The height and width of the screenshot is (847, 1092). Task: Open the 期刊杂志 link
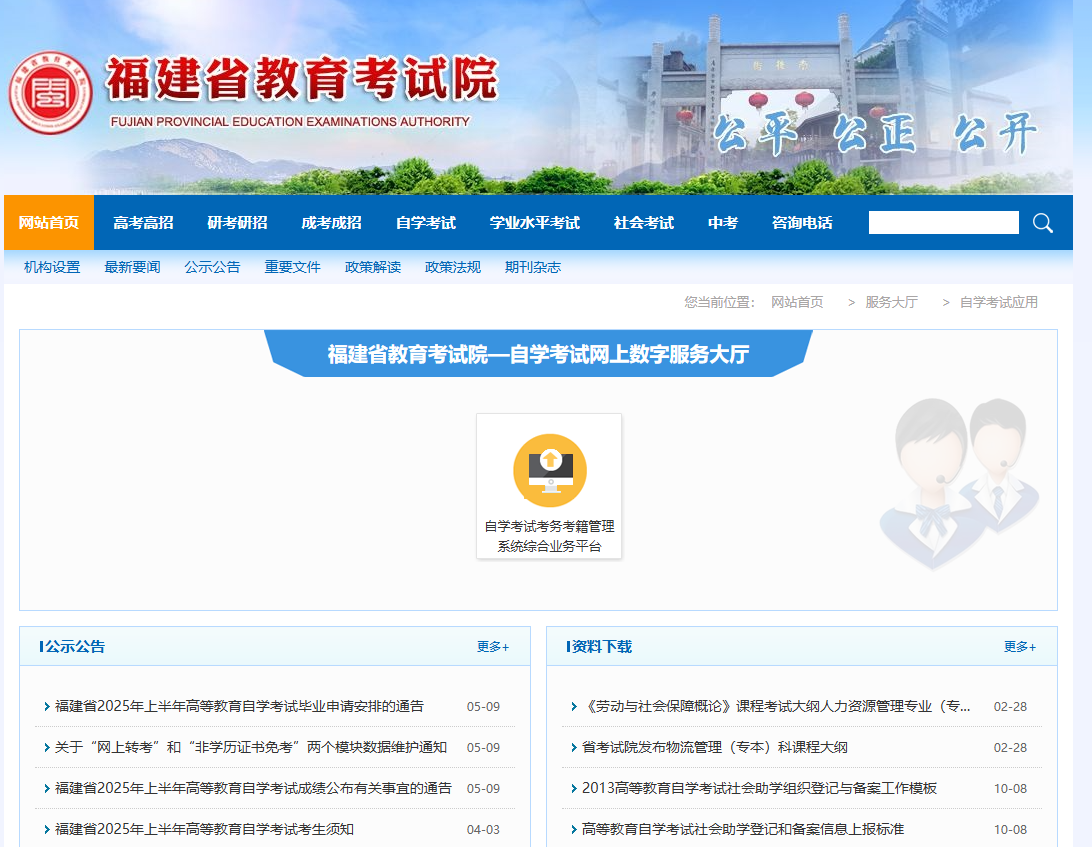pyautogui.click(x=533, y=267)
